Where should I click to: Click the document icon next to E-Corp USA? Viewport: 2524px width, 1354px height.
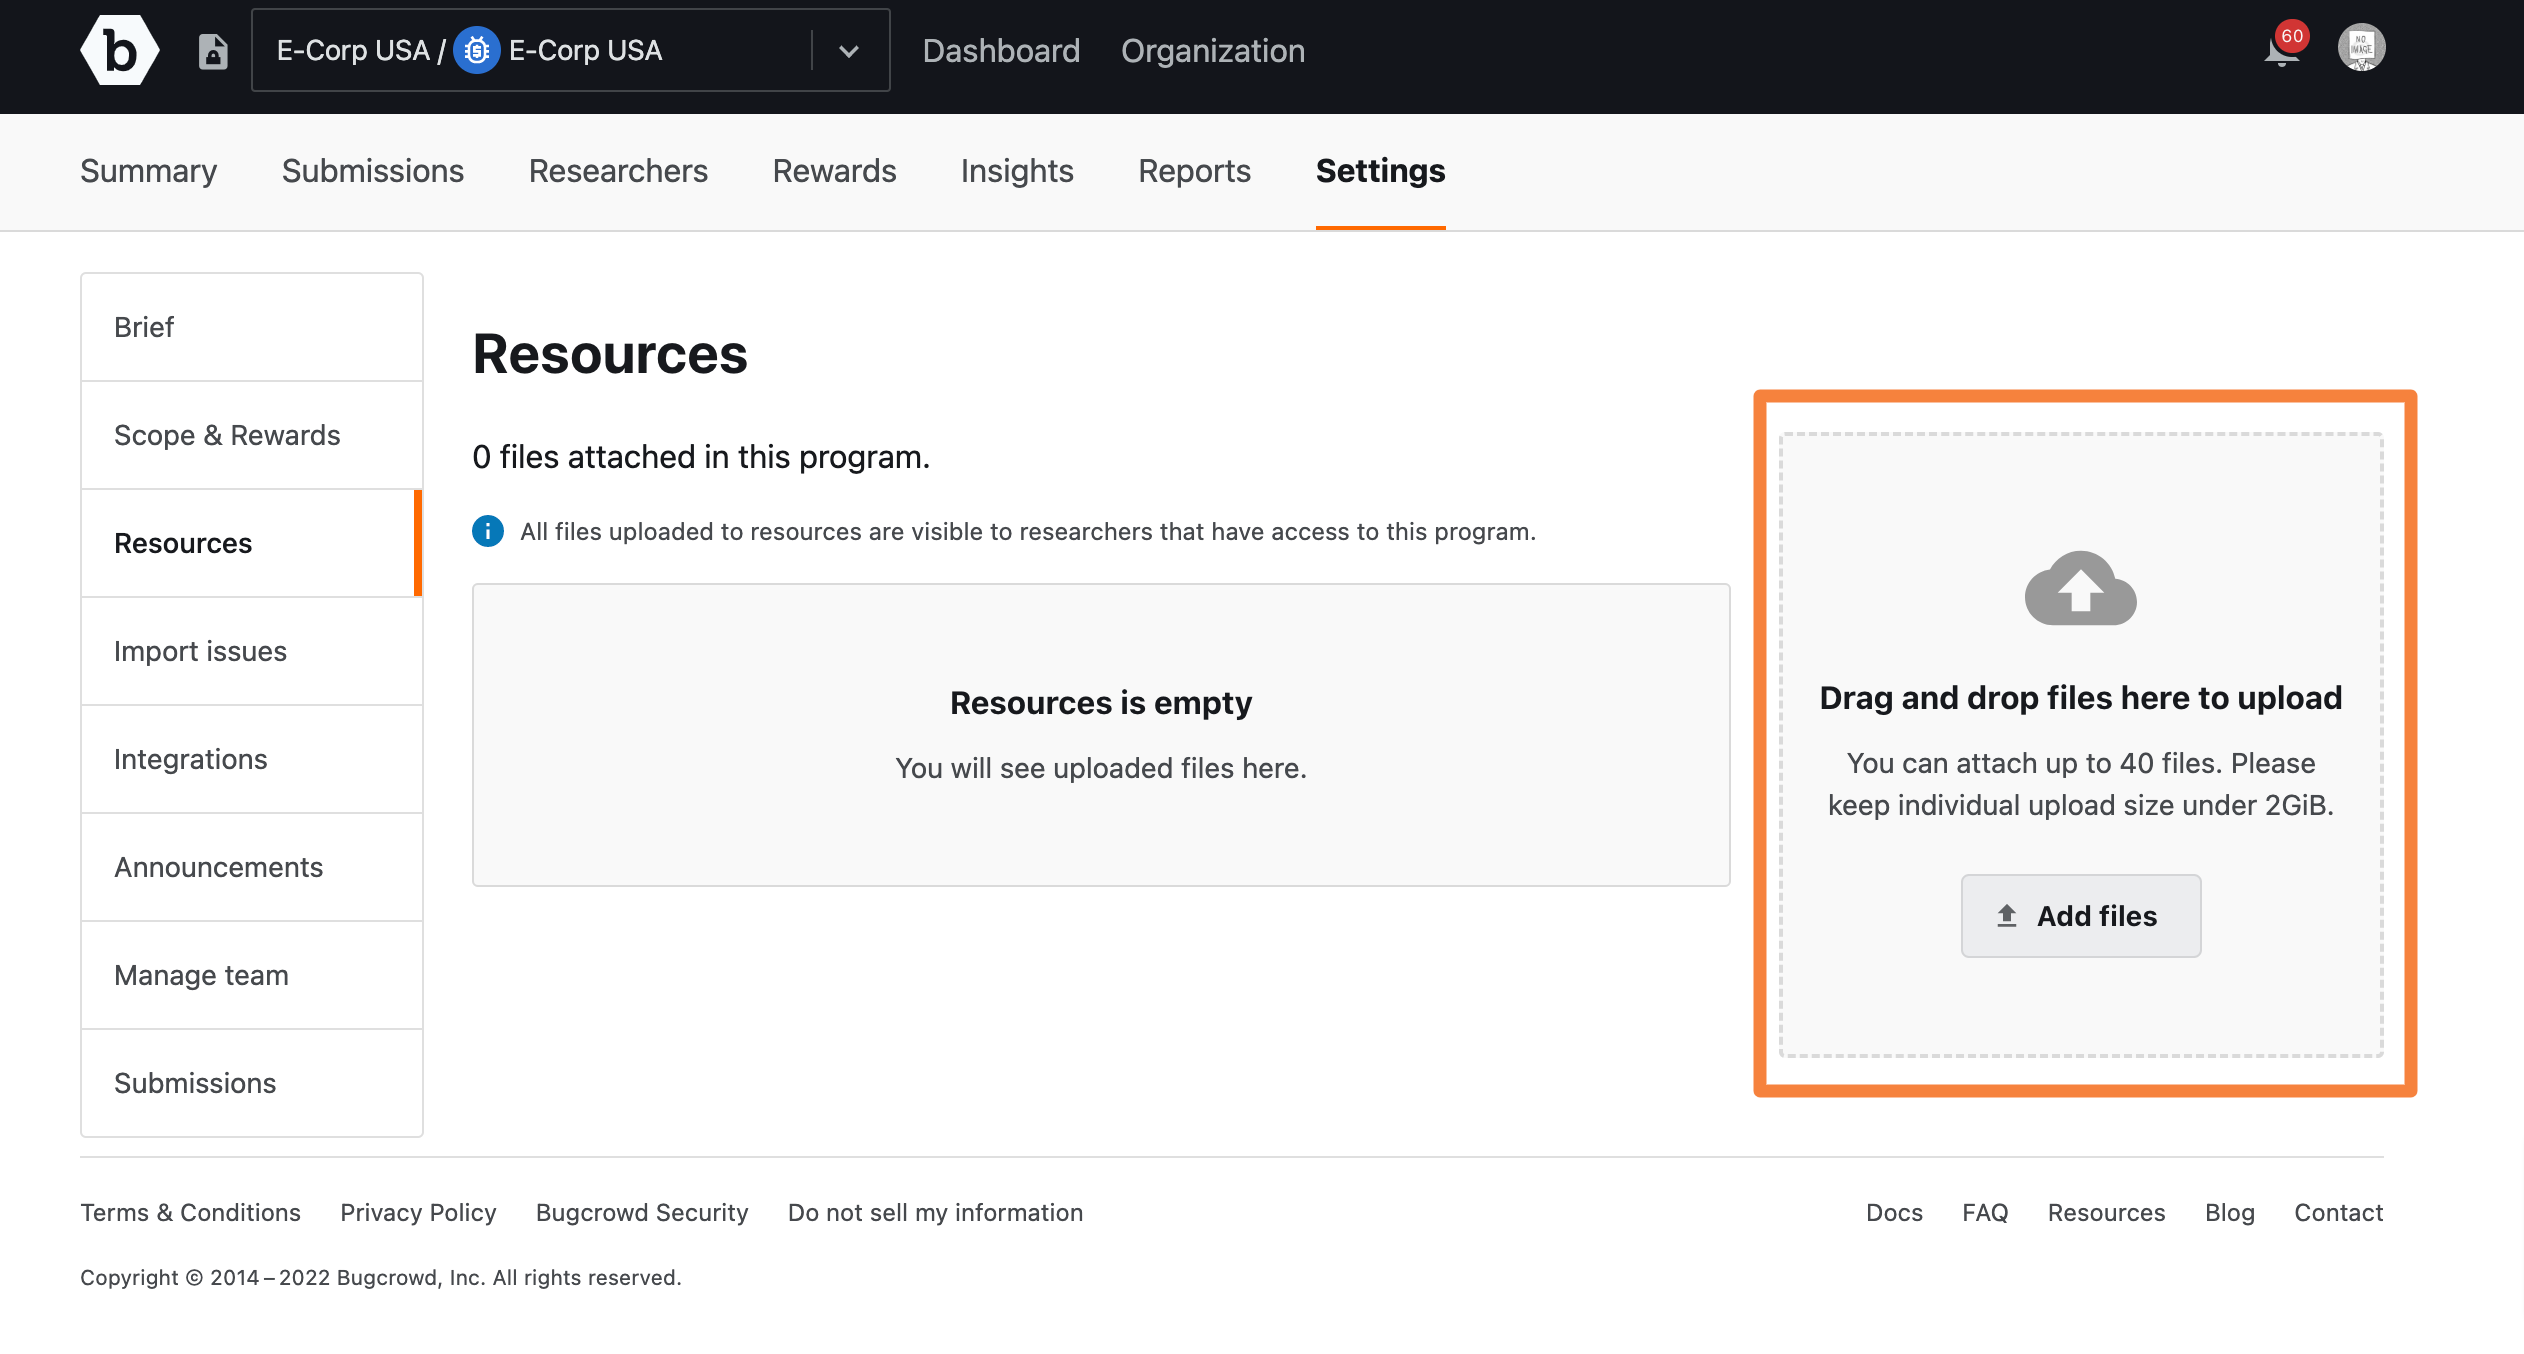click(x=214, y=50)
